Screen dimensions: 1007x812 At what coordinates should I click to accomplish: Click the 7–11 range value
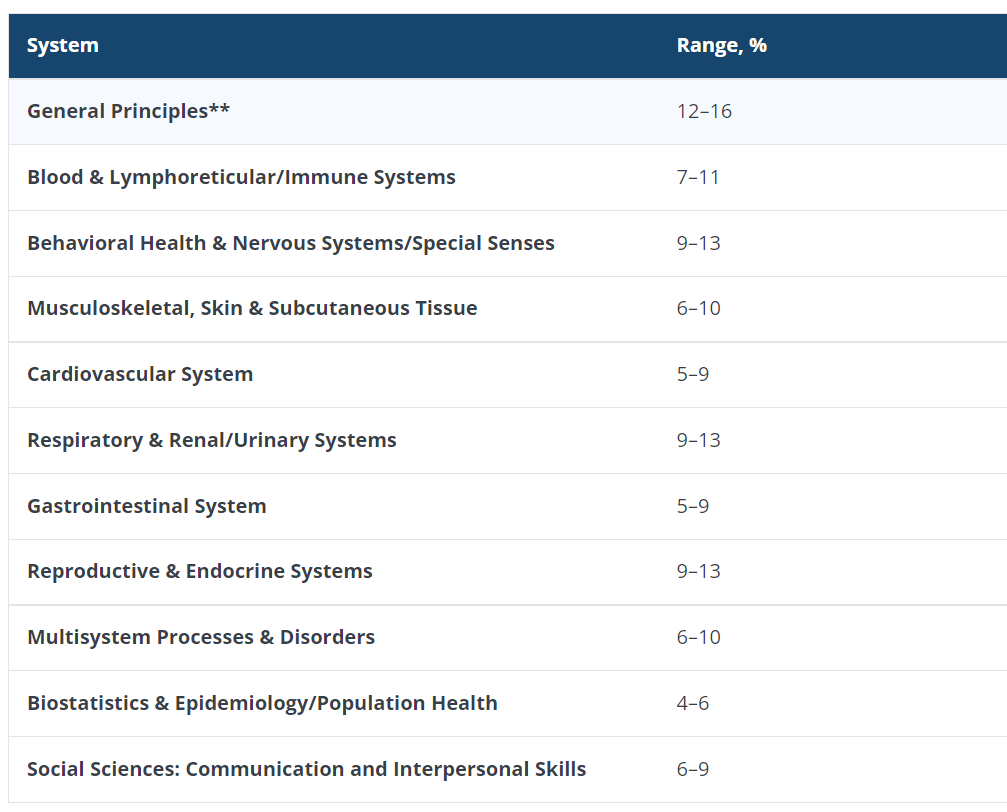[x=698, y=177]
